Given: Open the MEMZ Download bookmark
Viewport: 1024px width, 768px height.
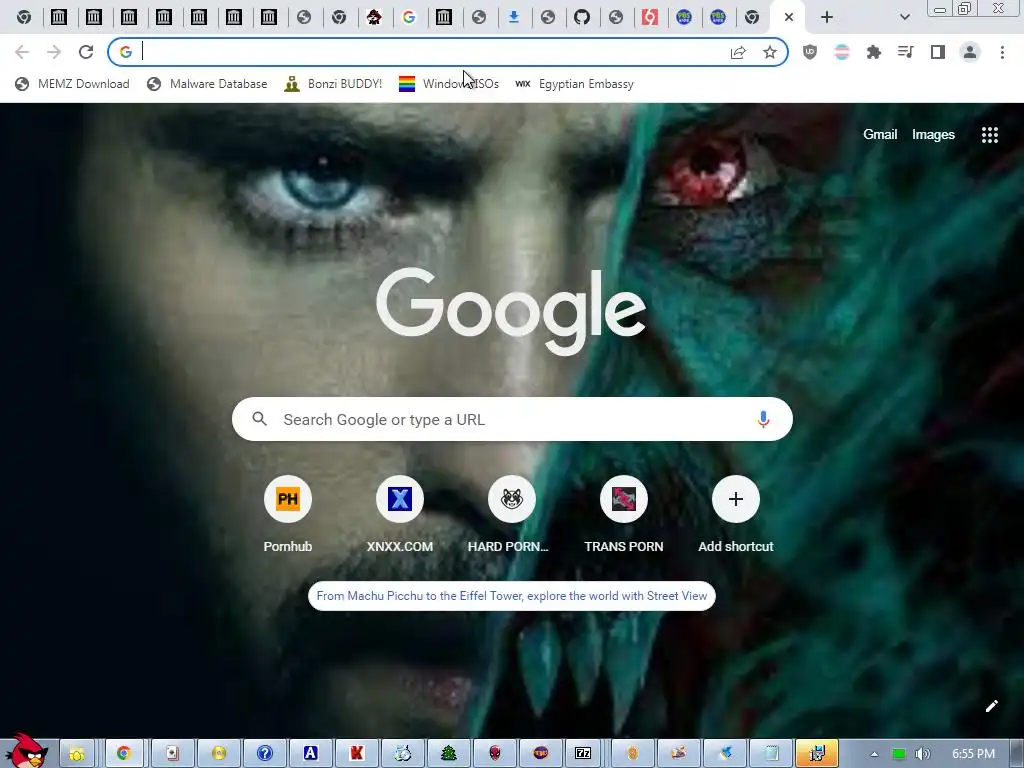Looking at the screenshot, I should 72,84.
